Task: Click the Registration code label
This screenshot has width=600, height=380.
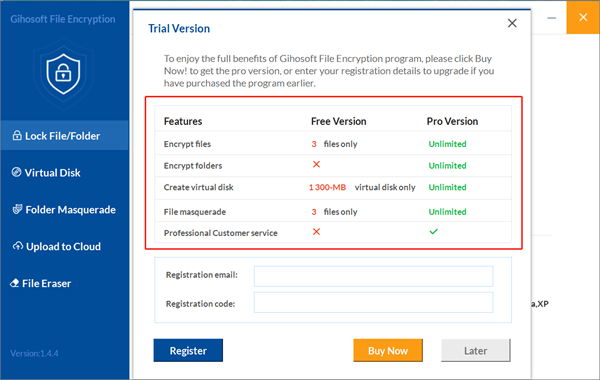Action: click(201, 304)
